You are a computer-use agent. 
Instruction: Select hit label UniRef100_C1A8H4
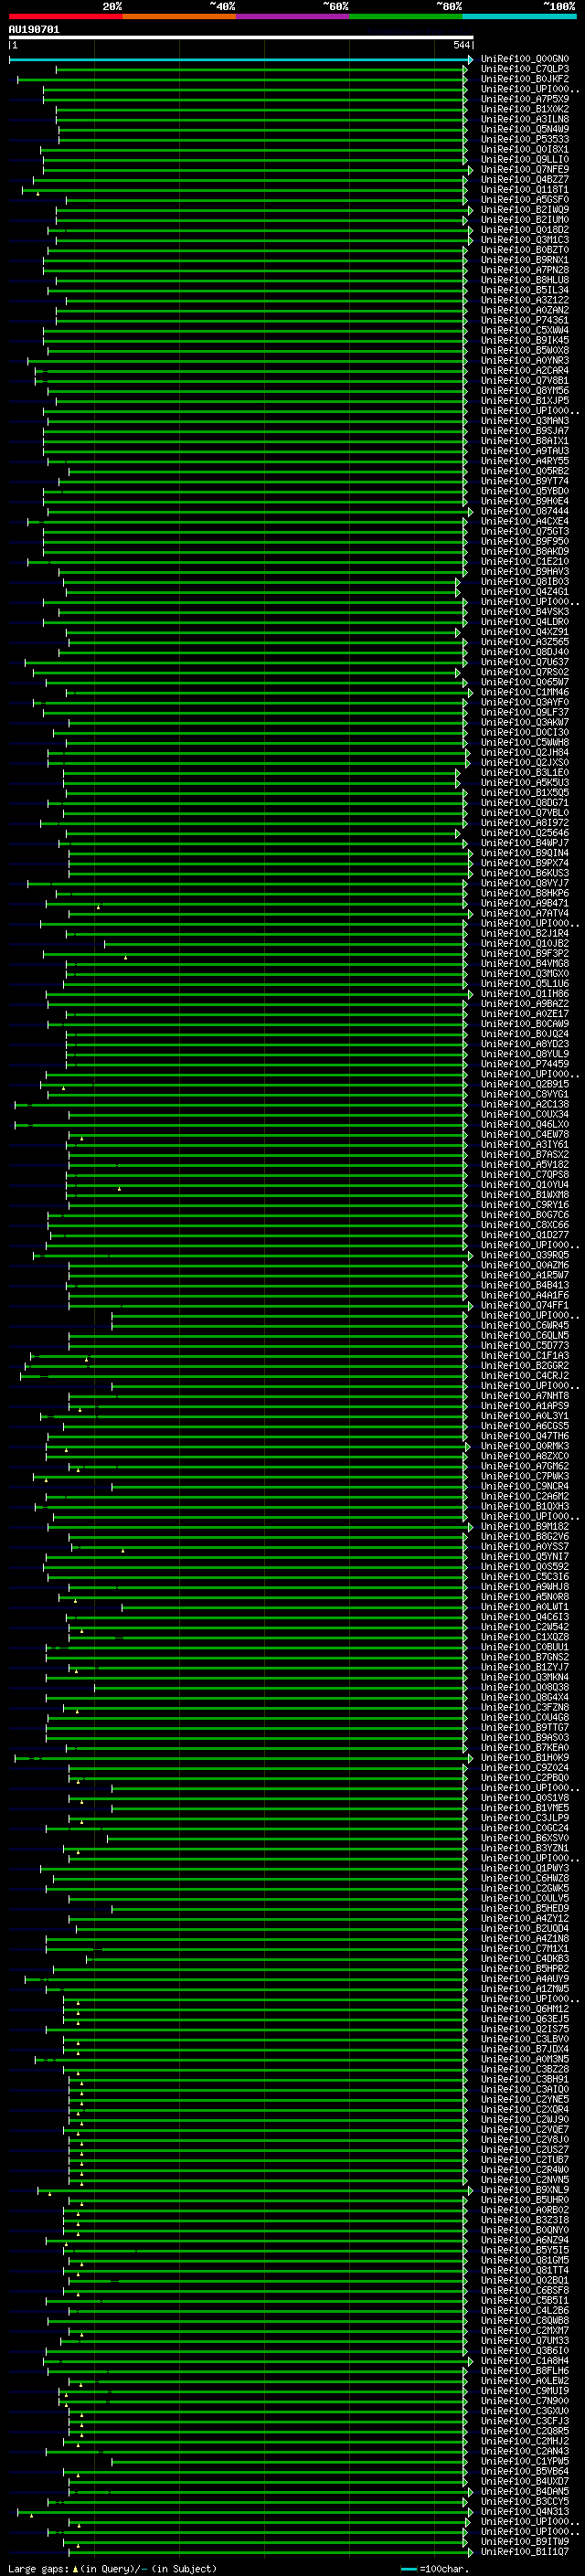[x=525, y=2360]
